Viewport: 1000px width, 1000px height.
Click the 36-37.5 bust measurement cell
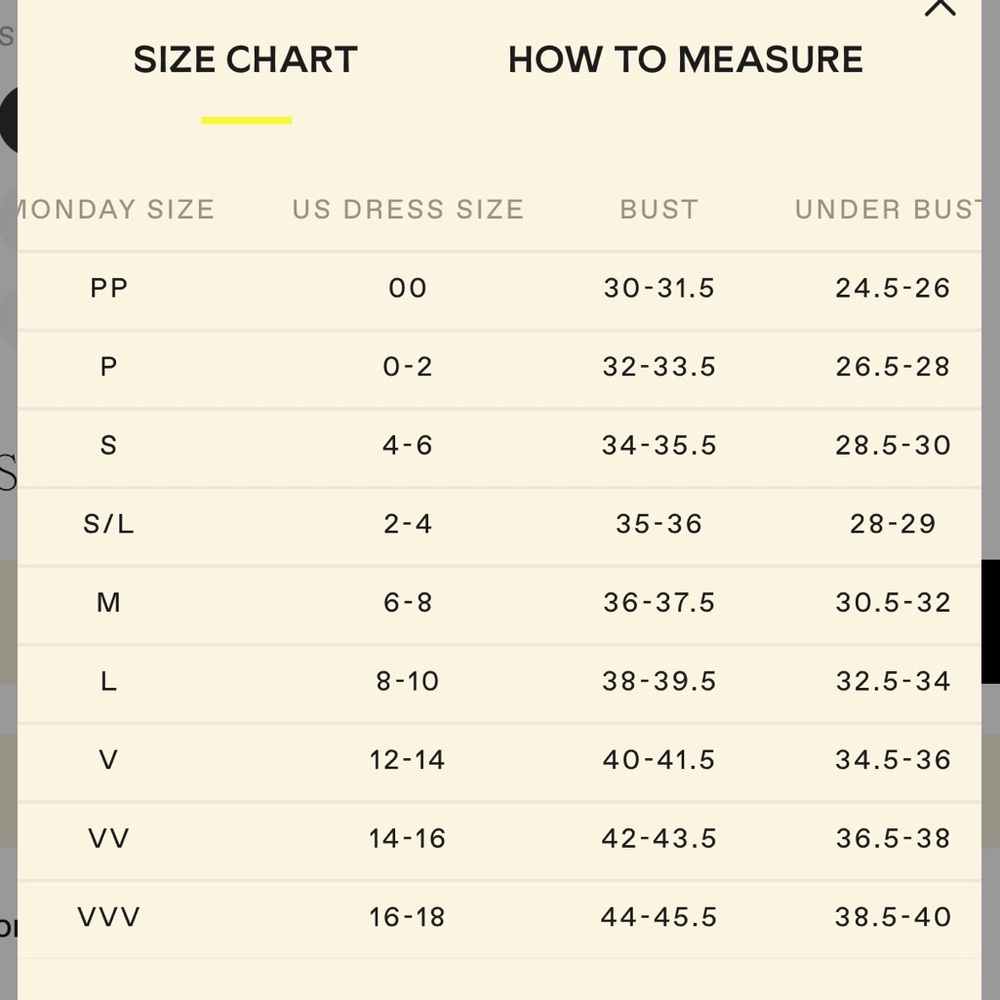pyautogui.click(x=659, y=603)
